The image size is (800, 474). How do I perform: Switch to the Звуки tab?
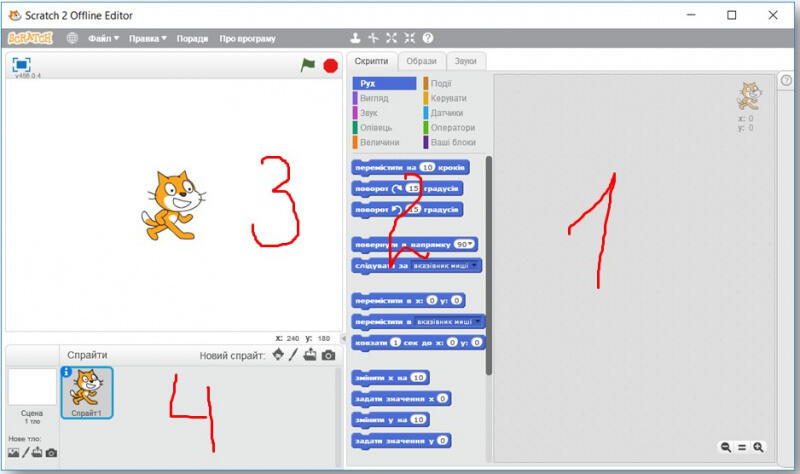465,61
